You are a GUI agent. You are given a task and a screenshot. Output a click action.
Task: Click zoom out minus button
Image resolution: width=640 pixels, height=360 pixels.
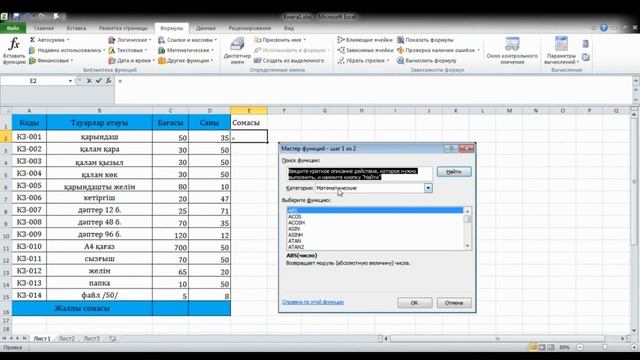(580, 347)
